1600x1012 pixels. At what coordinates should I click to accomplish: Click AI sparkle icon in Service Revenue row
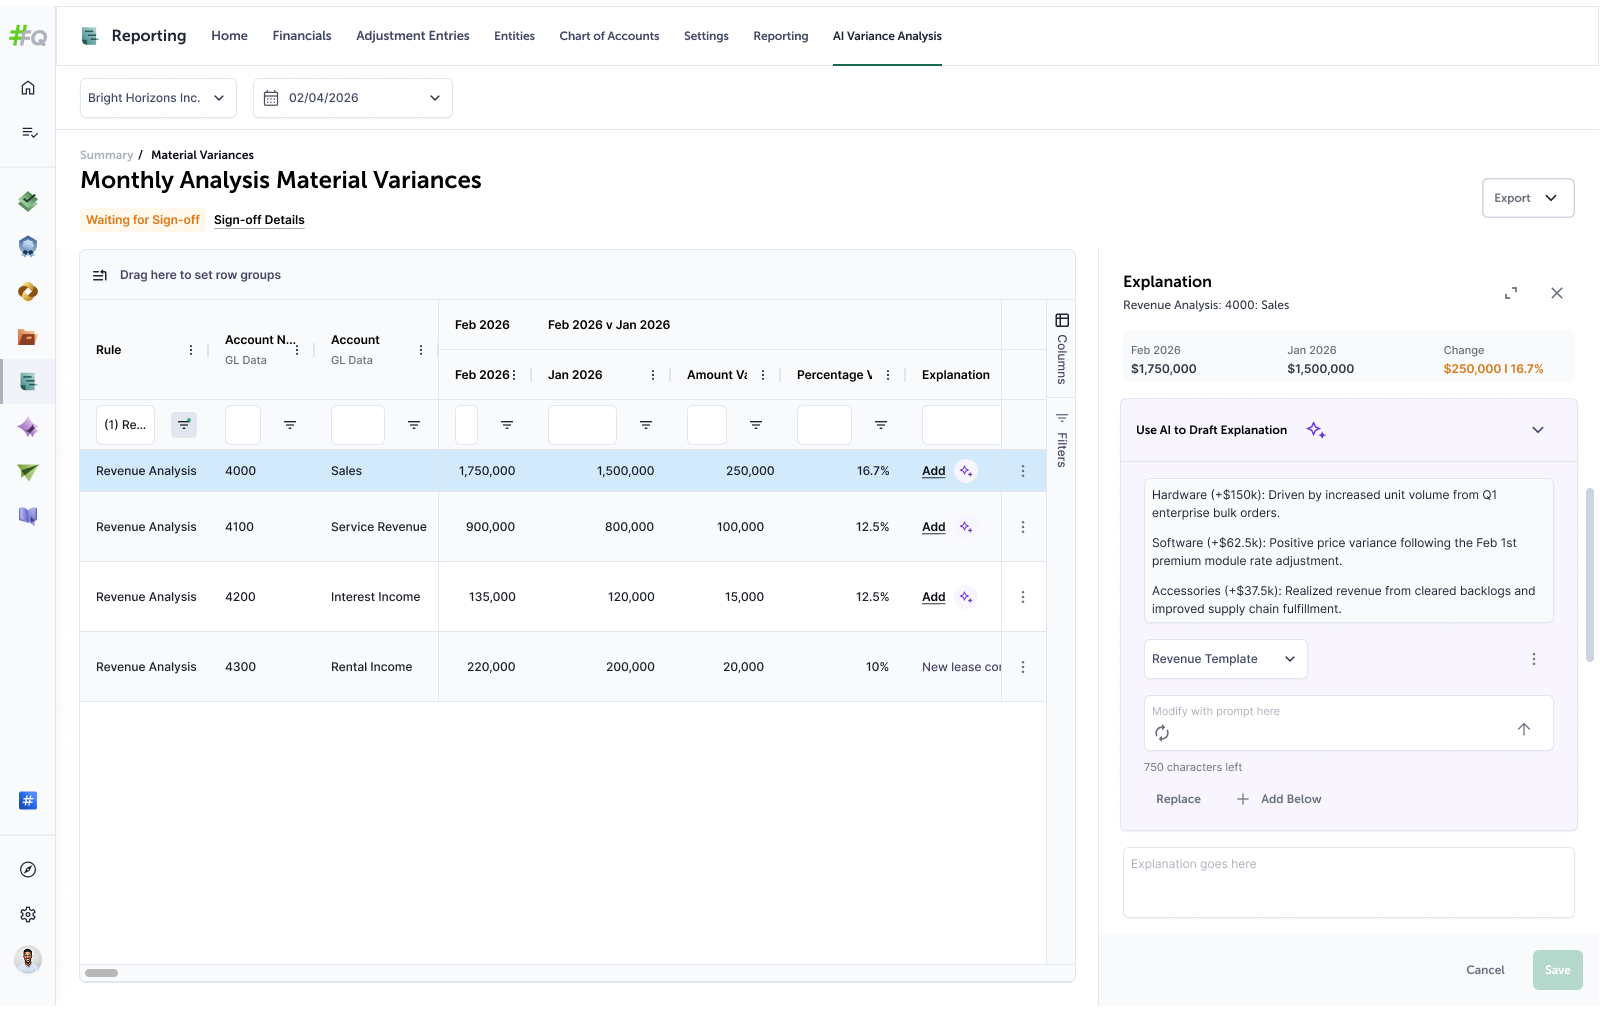(966, 527)
